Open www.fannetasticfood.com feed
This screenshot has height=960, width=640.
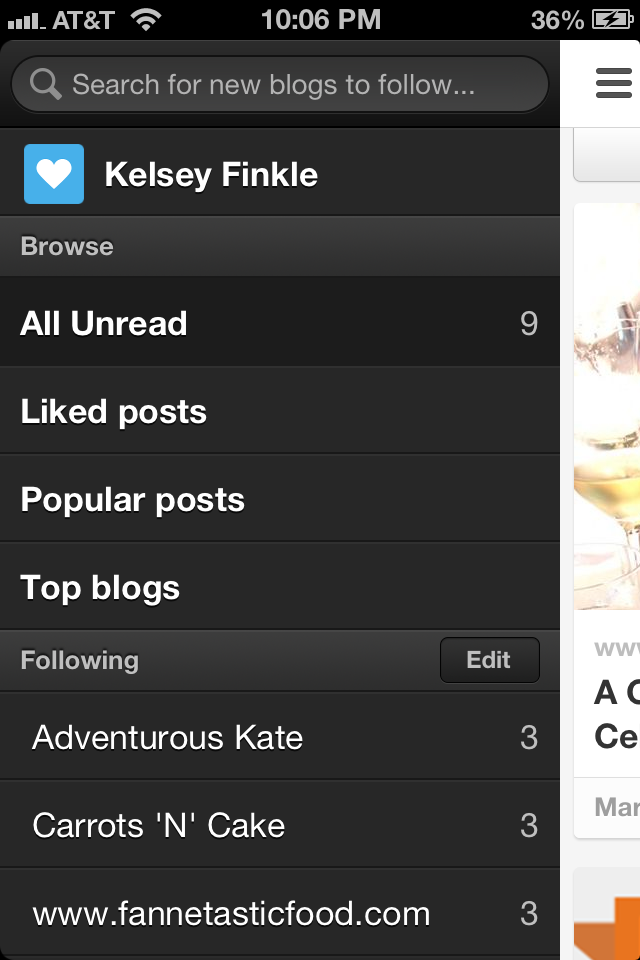pos(231,914)
